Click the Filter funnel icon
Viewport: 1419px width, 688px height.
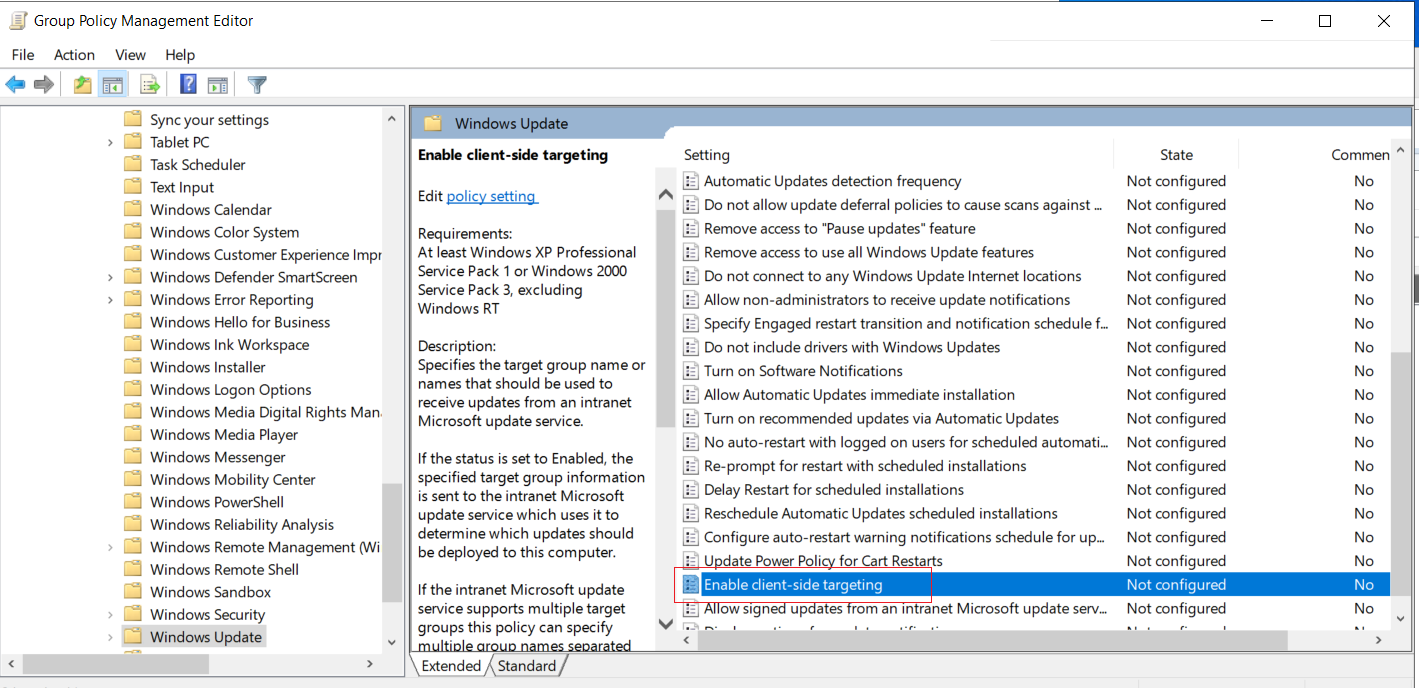click(x=257, y=85)
